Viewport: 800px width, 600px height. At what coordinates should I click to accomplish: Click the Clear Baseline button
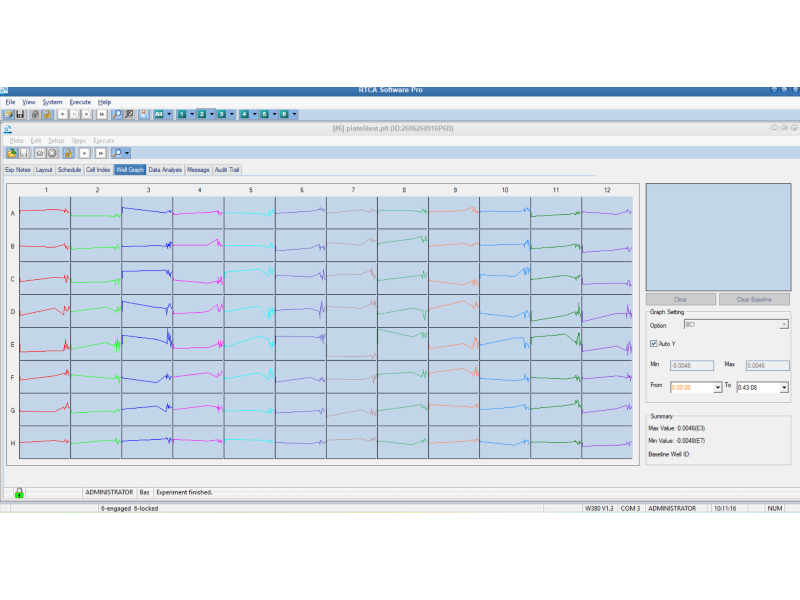tap(754, 299)
